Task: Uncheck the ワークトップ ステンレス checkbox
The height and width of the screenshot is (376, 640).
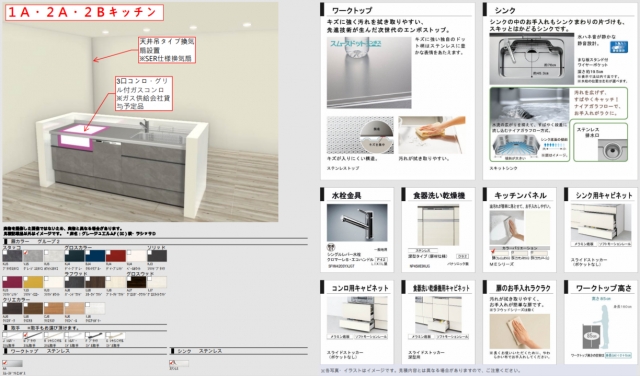Action: click(x=5, y=362)
